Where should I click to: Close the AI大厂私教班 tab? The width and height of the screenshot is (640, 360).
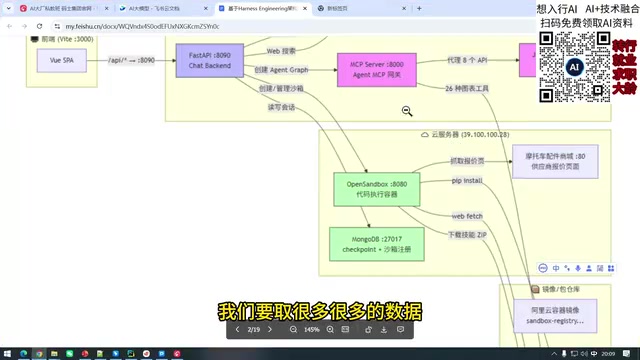[107, 8]
